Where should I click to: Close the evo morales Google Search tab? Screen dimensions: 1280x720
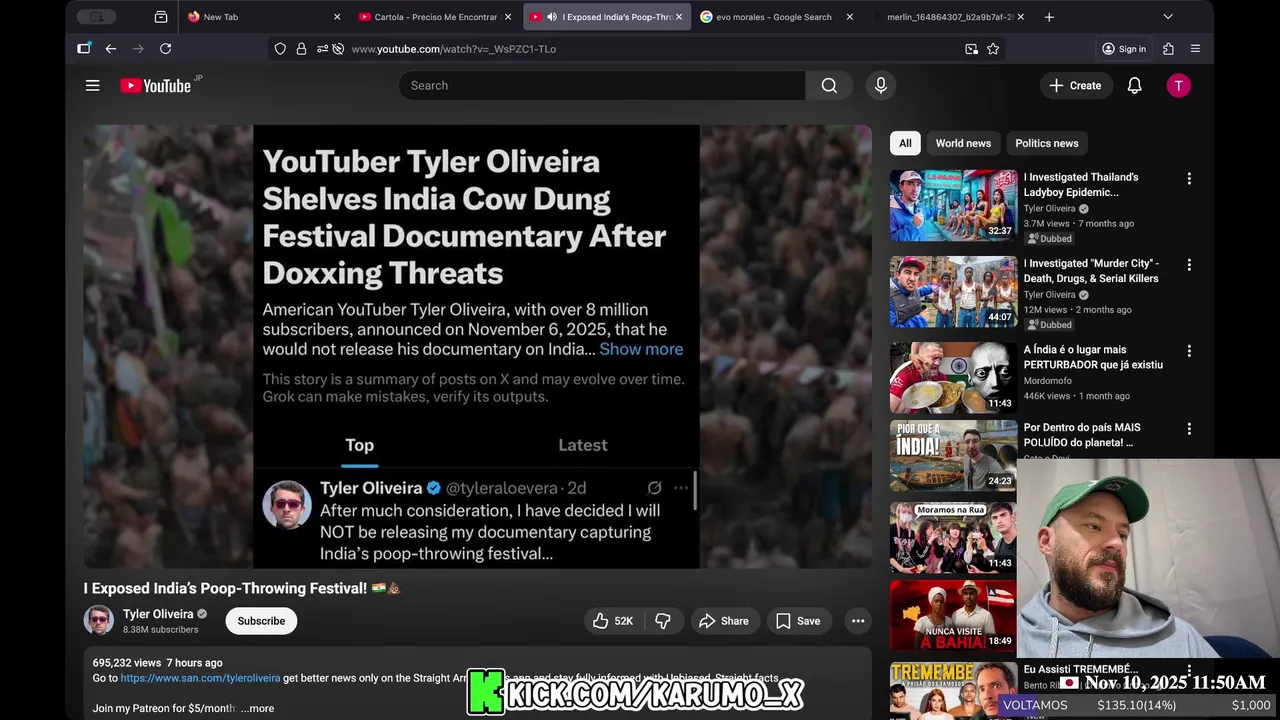point(850,17)
